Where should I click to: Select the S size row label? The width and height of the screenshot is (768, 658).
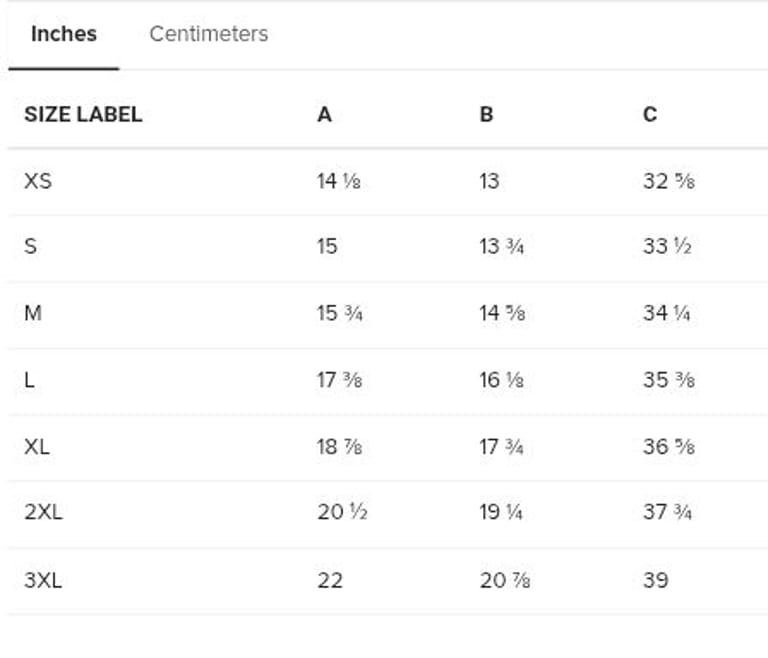coord(30,246)
